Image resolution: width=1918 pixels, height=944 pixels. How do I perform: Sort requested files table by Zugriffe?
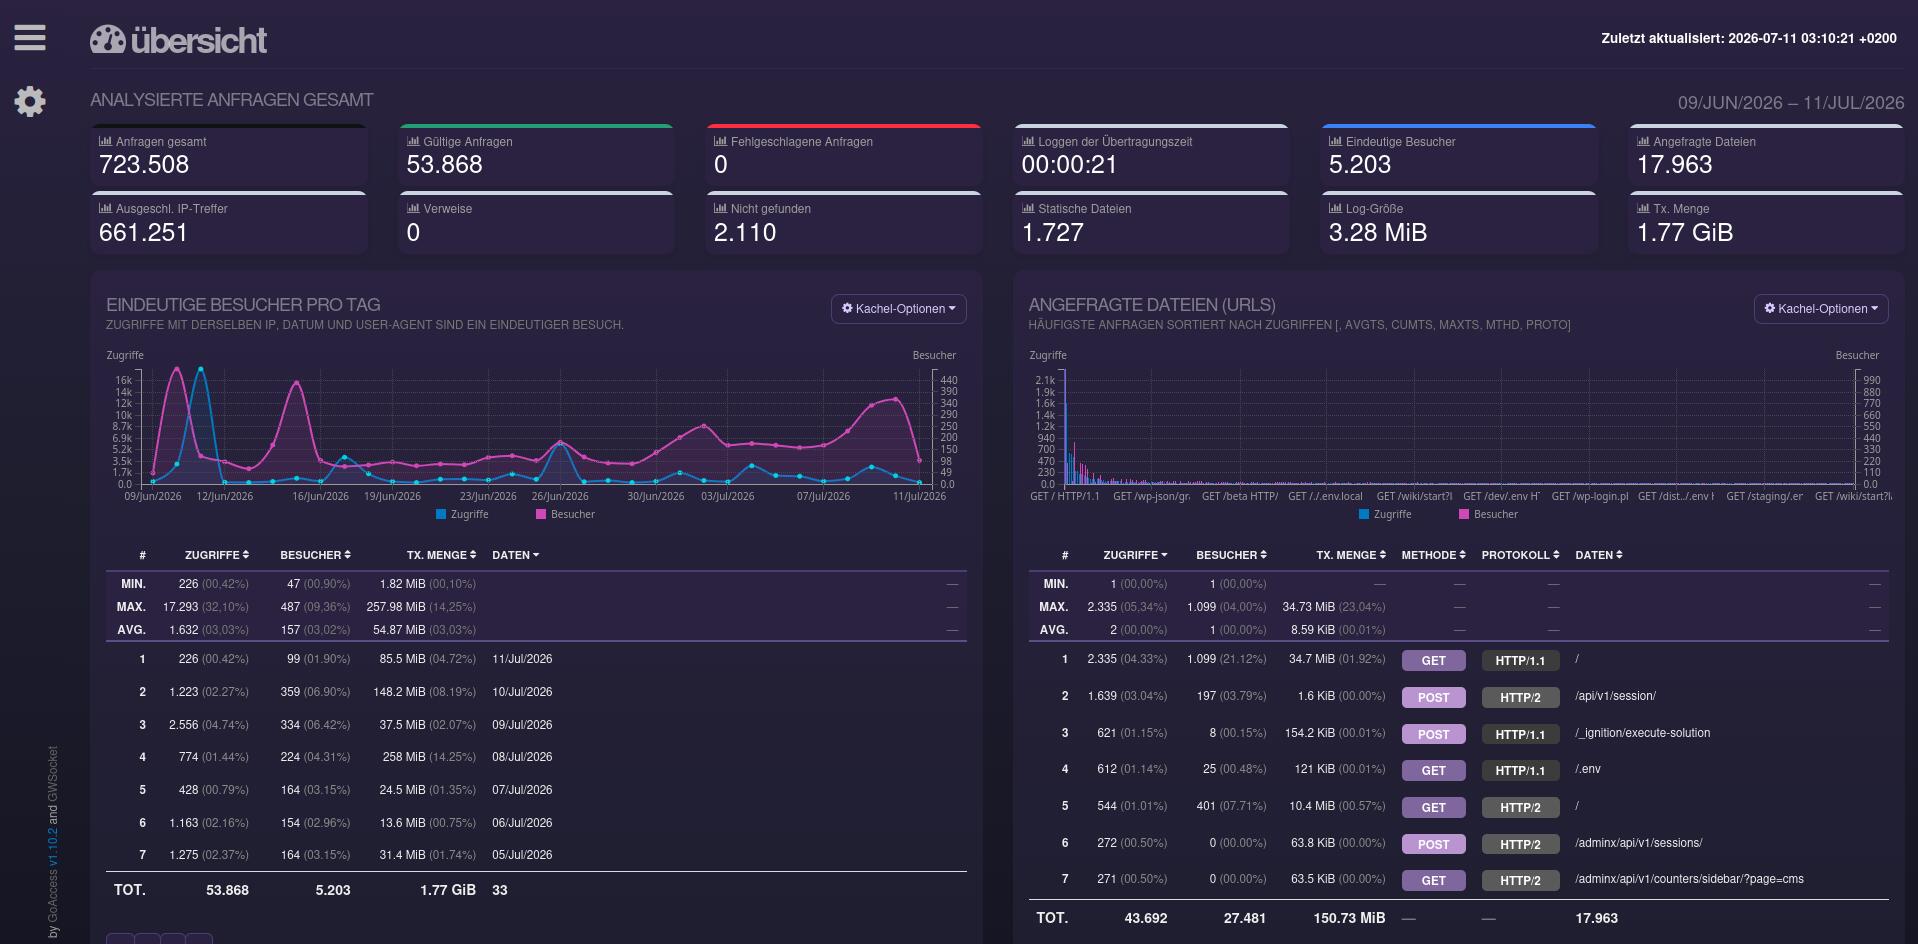coord(1135,555)
